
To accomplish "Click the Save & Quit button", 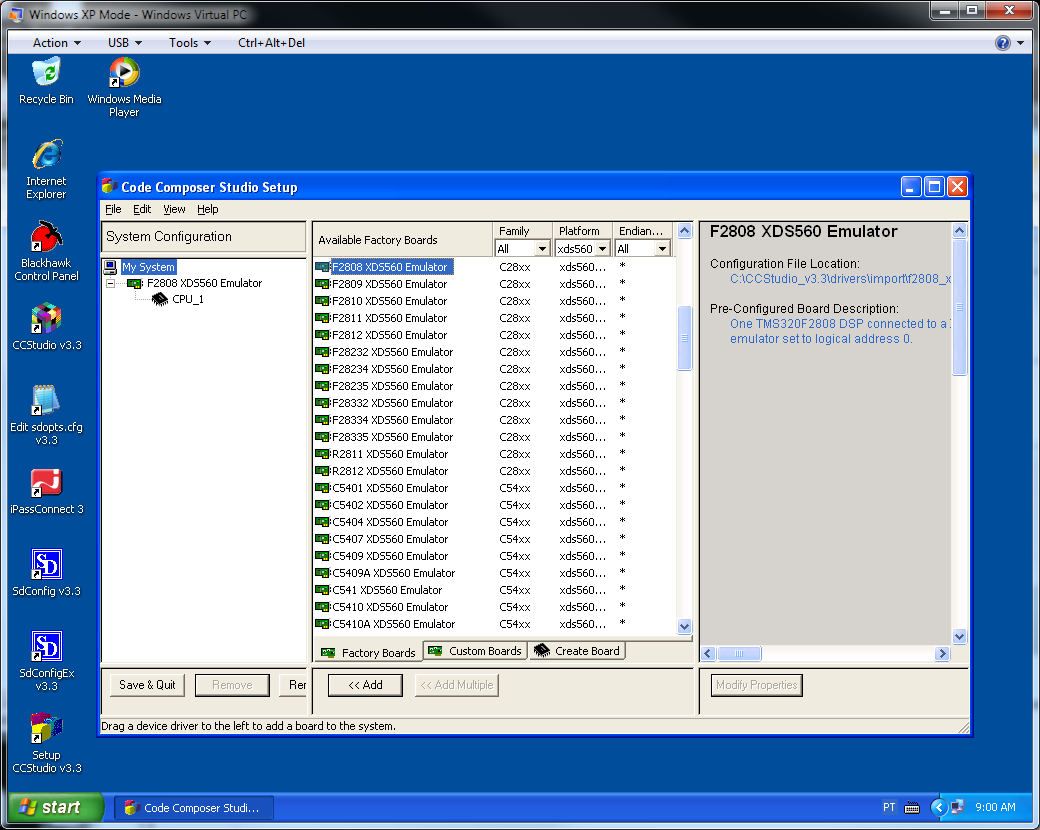I will click(147, 685).
